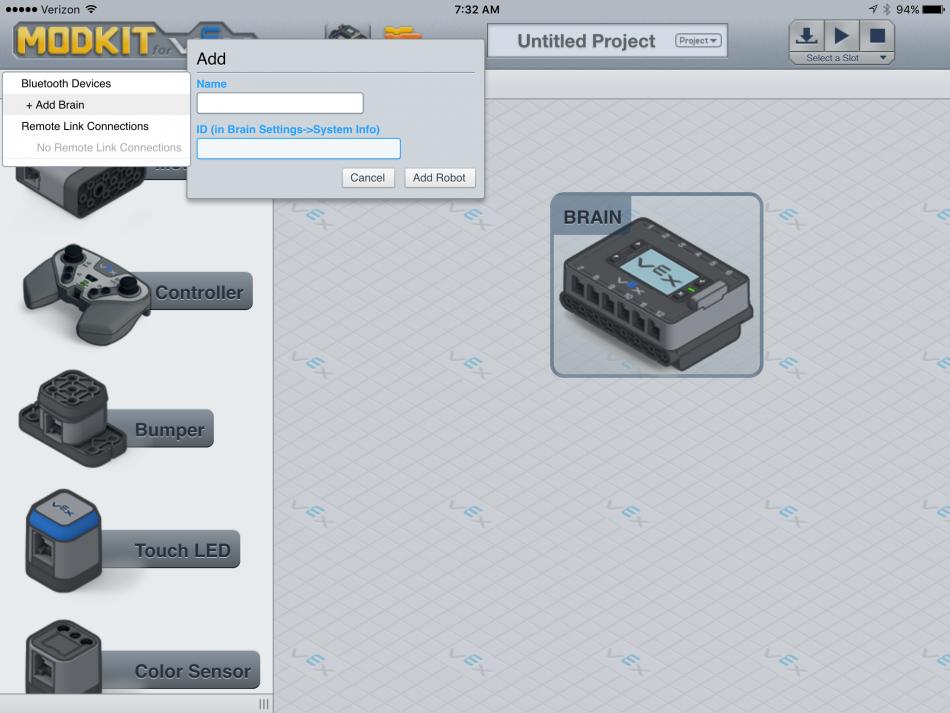Run the project with the play button
The height and width of the screenshot is (713, 950).
(841, 36)
